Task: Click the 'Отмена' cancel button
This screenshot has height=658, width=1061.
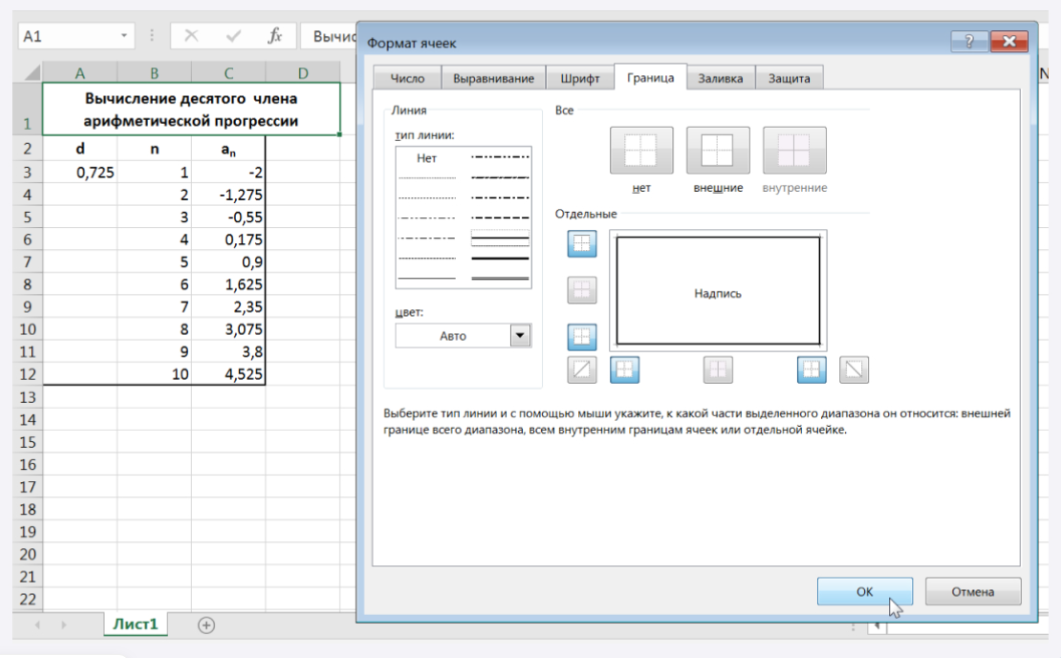Action: (972, 591)
